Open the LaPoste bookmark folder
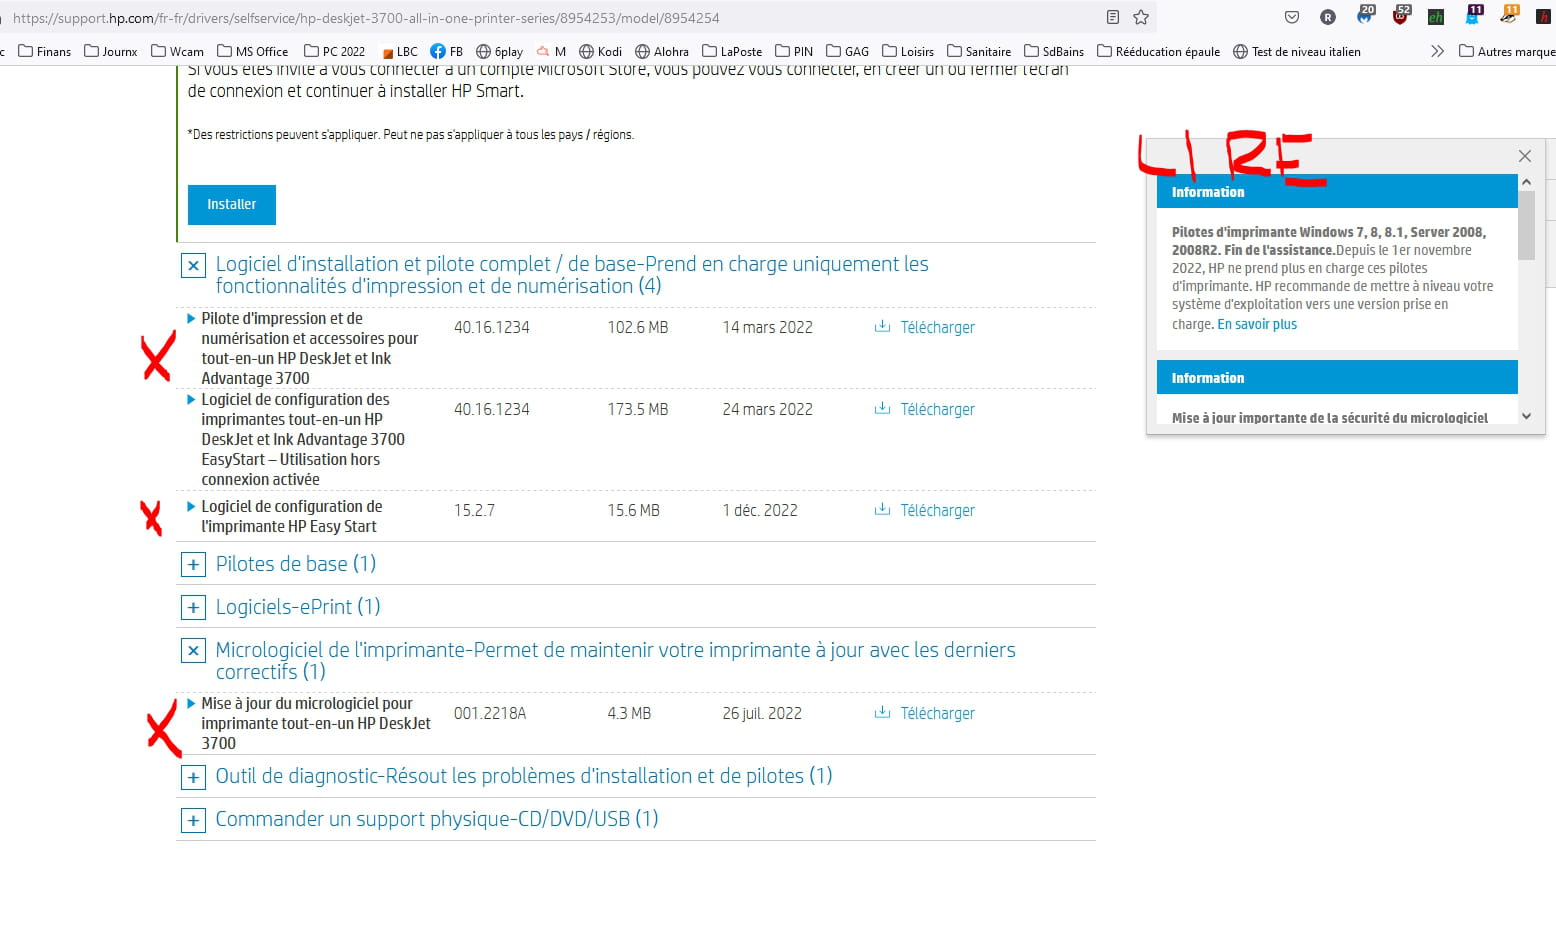 click(732, 51)
